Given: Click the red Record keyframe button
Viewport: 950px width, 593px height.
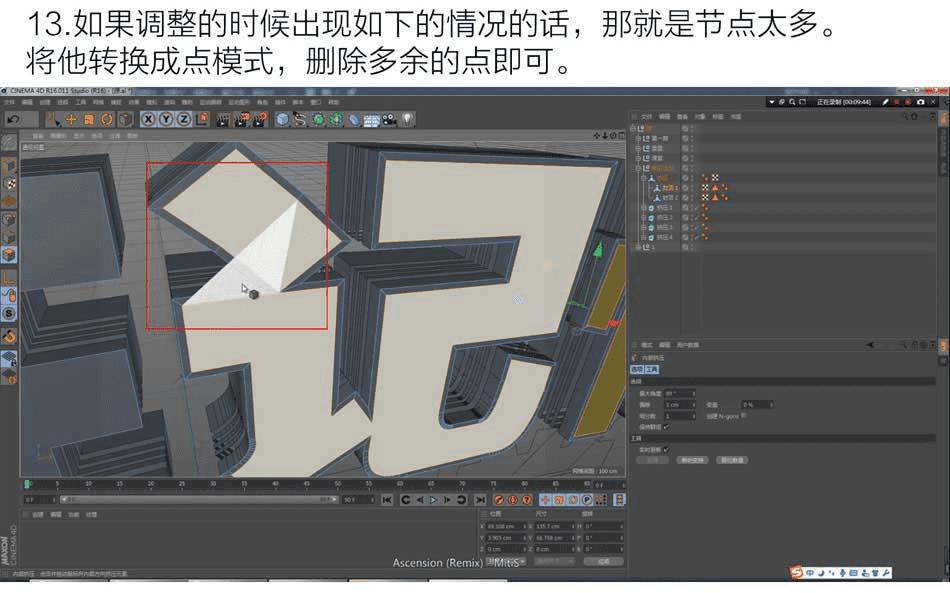Looking at the screenshot, I should click(x=499, y=500).
